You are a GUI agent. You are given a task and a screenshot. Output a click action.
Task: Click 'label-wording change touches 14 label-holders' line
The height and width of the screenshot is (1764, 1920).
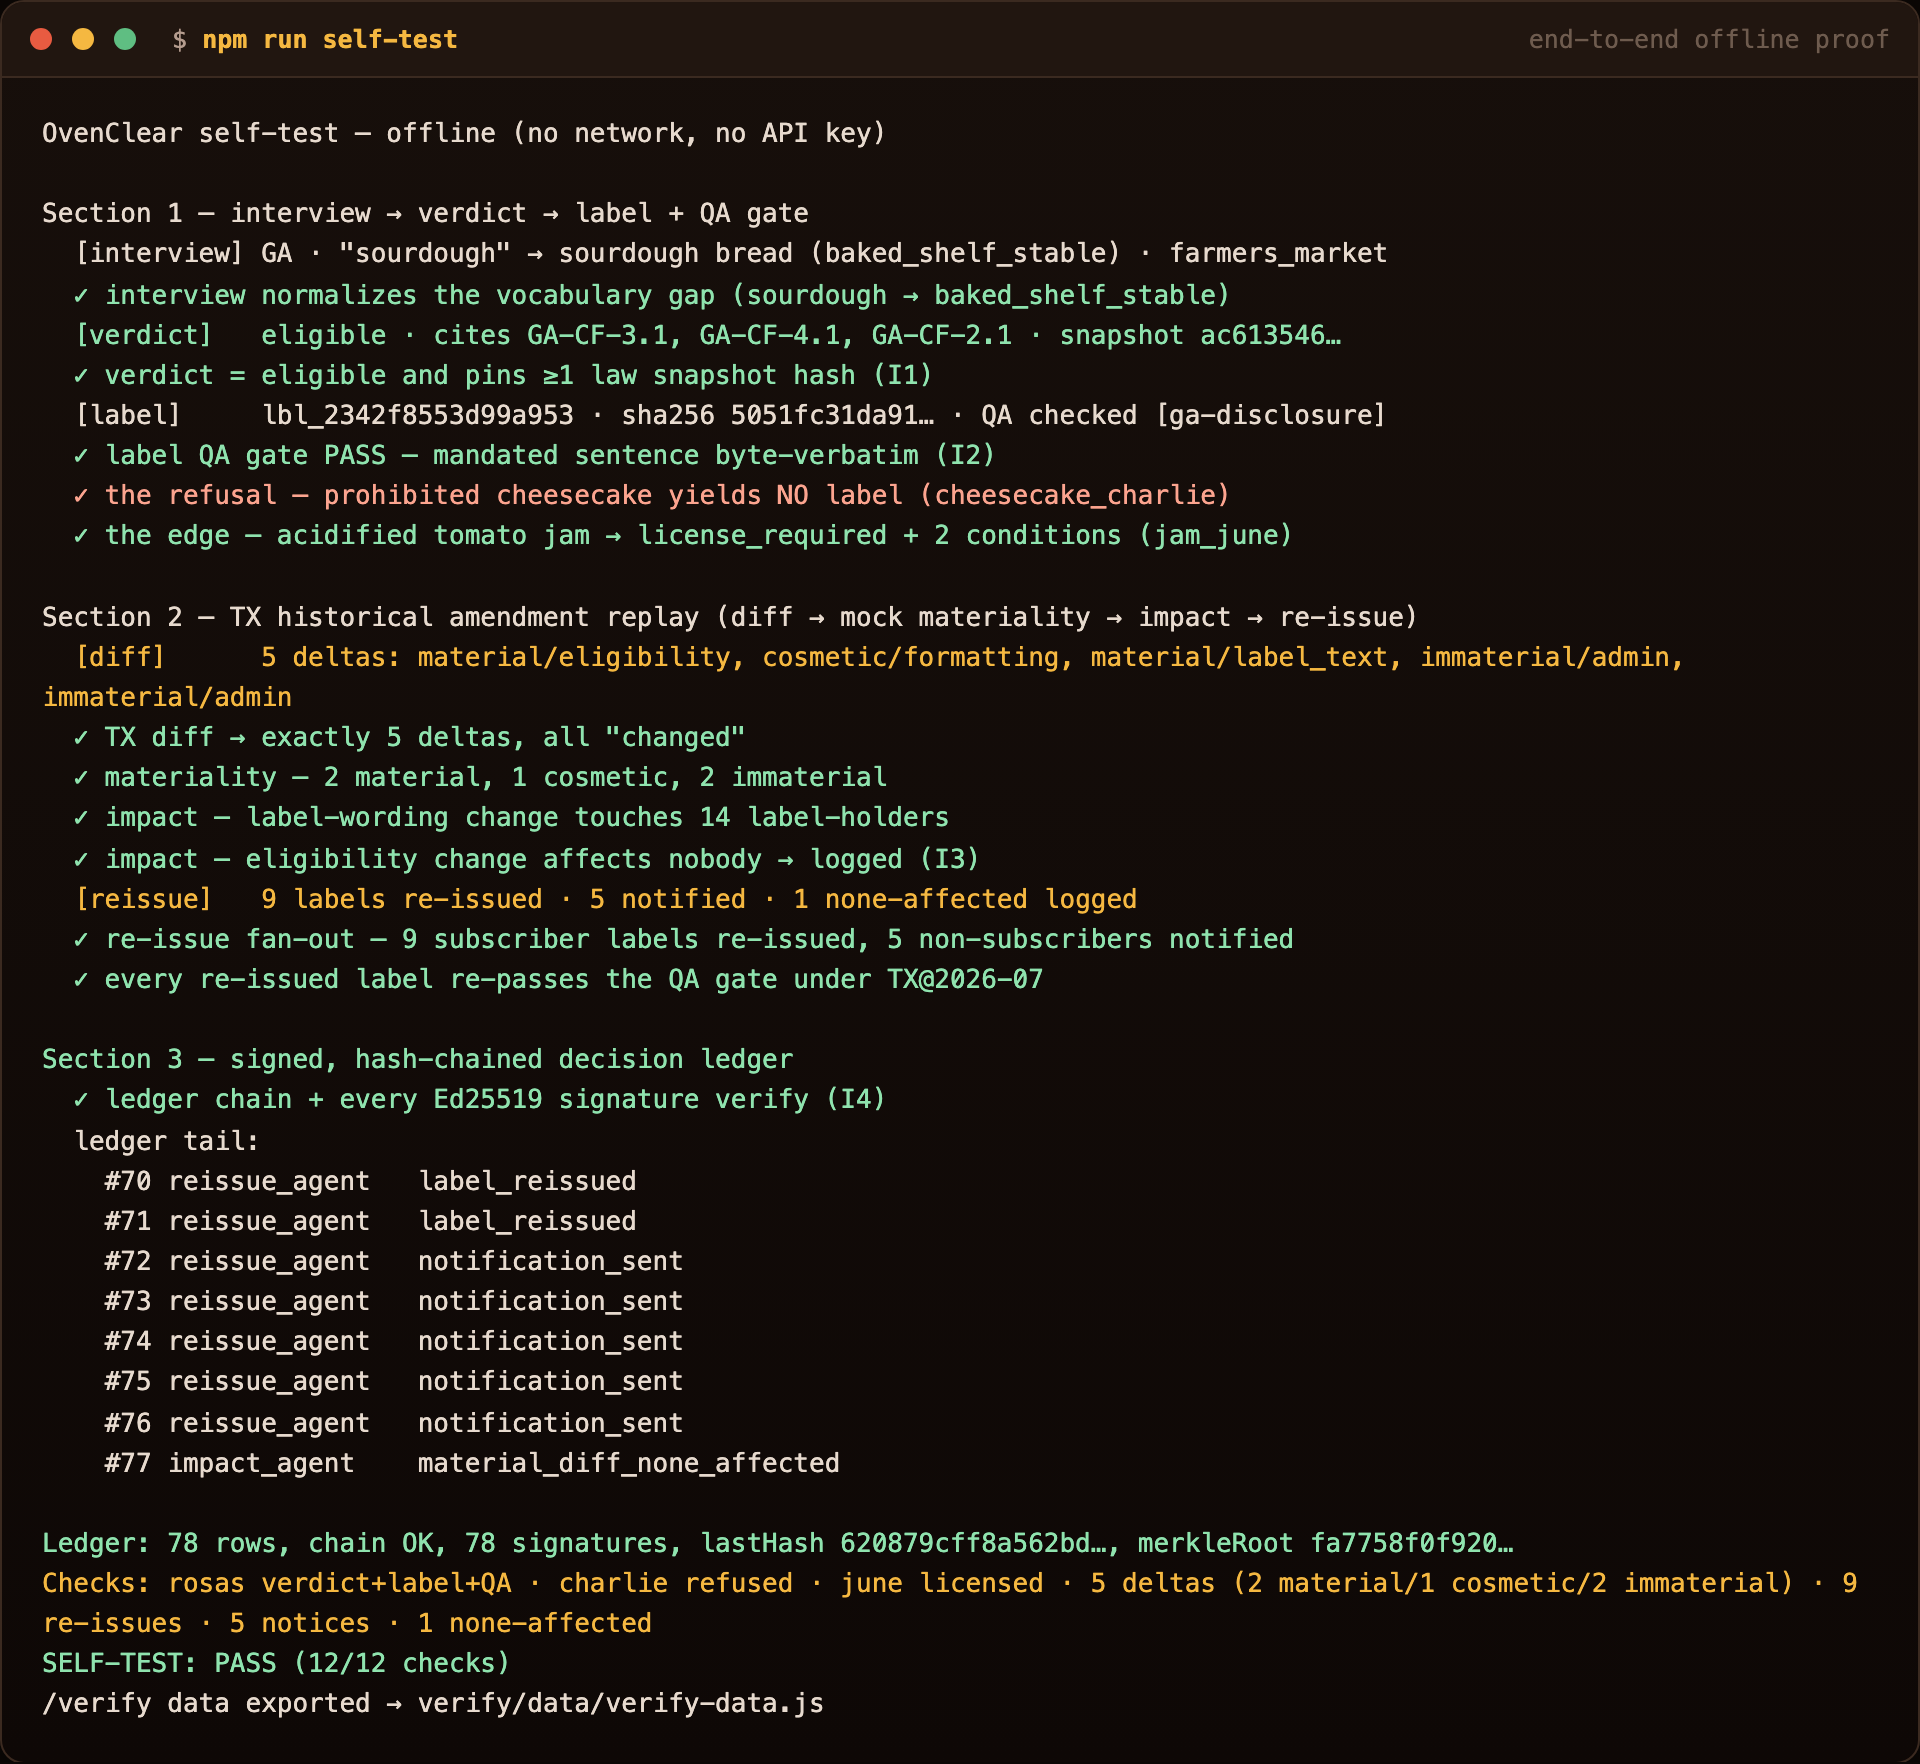511,817
